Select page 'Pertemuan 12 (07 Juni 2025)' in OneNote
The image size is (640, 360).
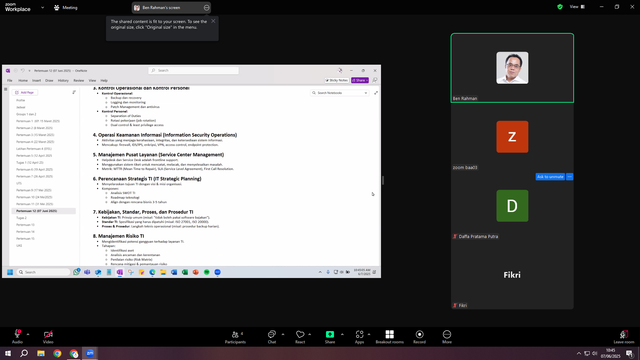[x=44, y=211]
